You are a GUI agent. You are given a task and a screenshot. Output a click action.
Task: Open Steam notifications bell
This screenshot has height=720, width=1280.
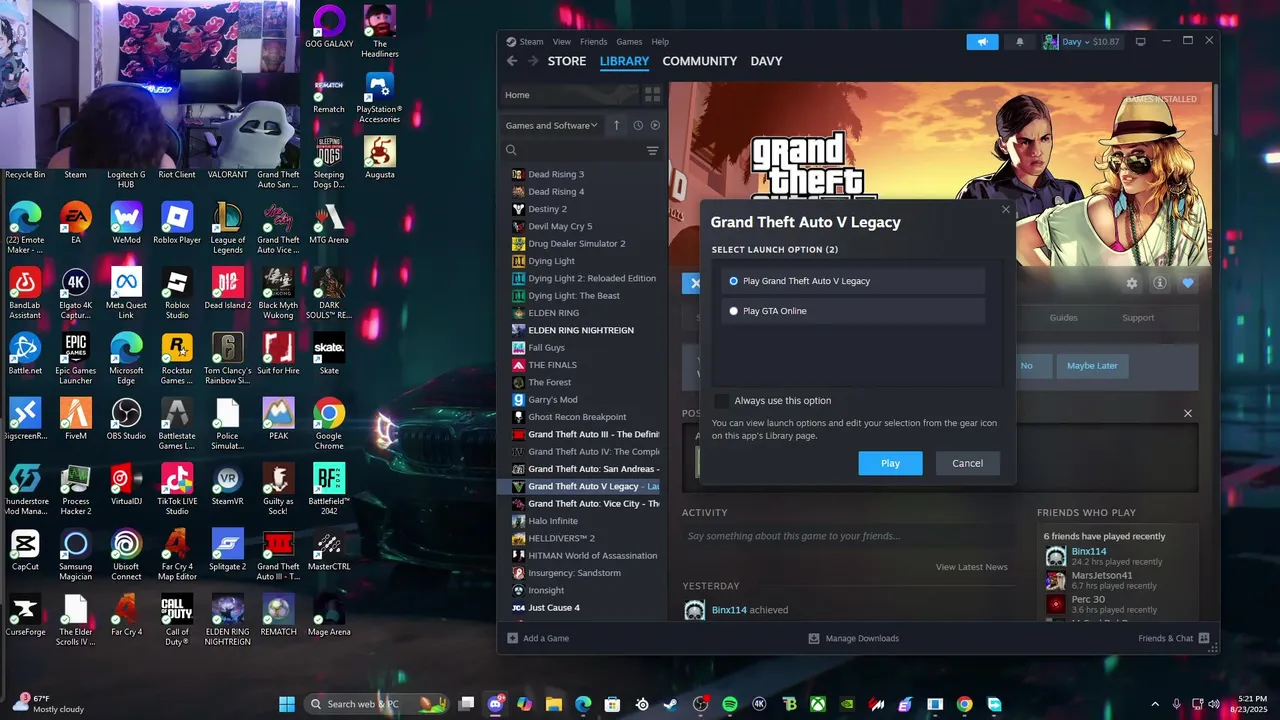point(1020,42)
